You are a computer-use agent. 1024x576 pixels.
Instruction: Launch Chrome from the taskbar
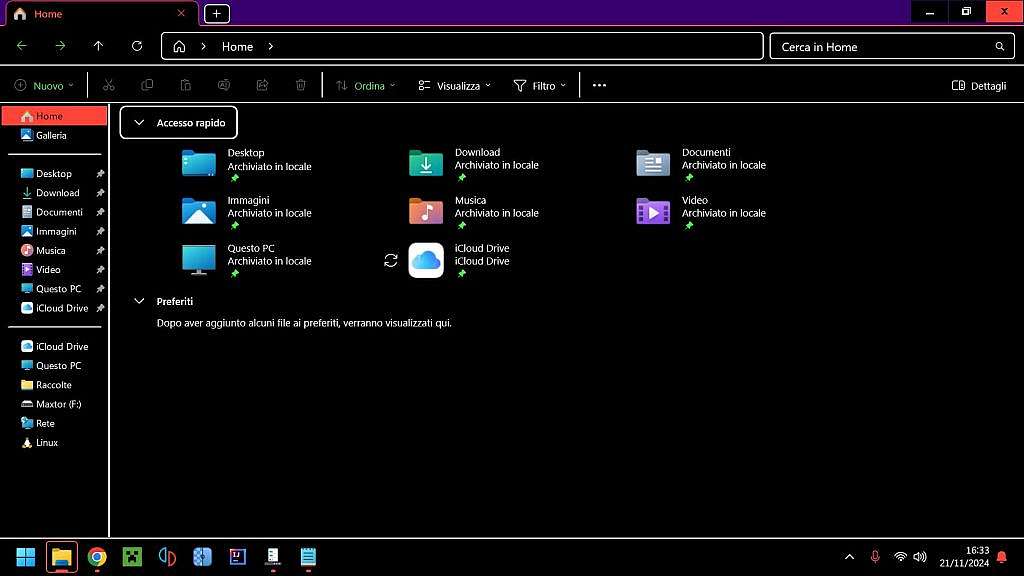(96, 556)
